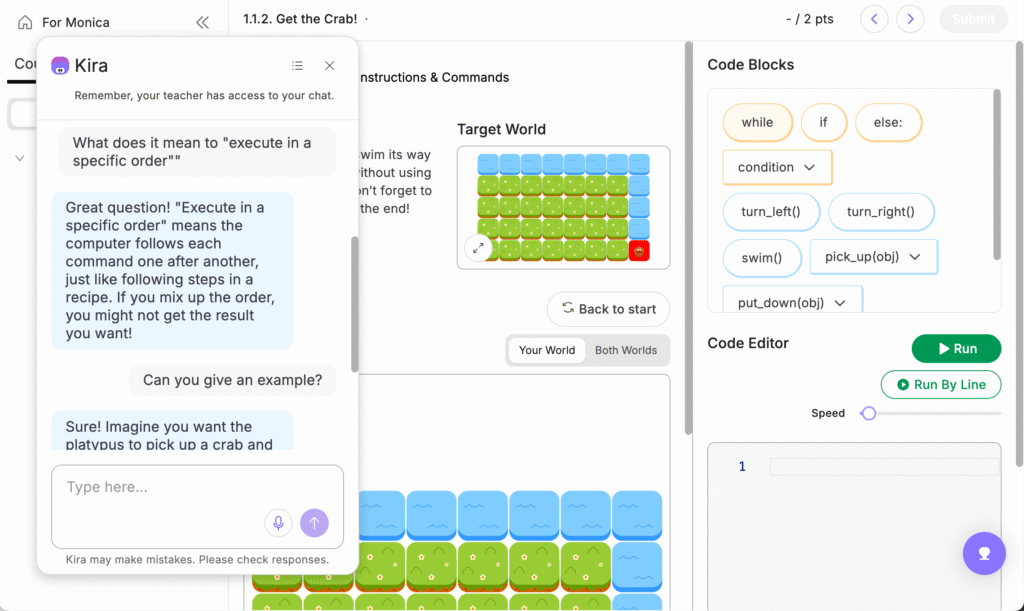The height and width of the screenshot is (611, 1024).
Task: Close the Kira chat panel
Action: 329,66
